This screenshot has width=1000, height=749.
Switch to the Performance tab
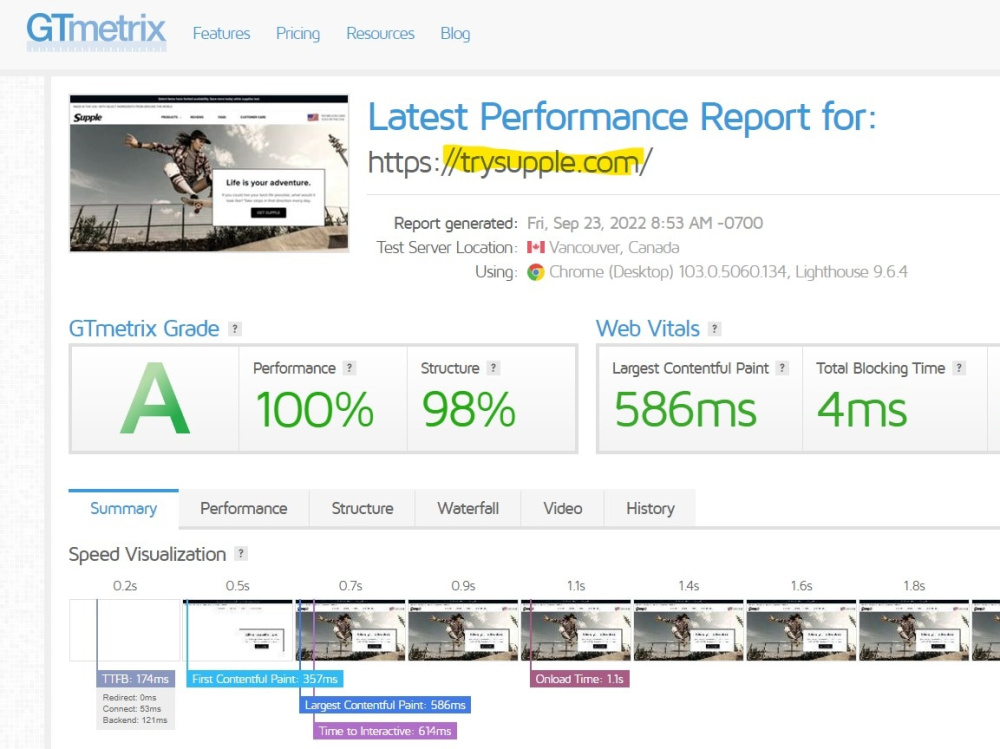244,508
